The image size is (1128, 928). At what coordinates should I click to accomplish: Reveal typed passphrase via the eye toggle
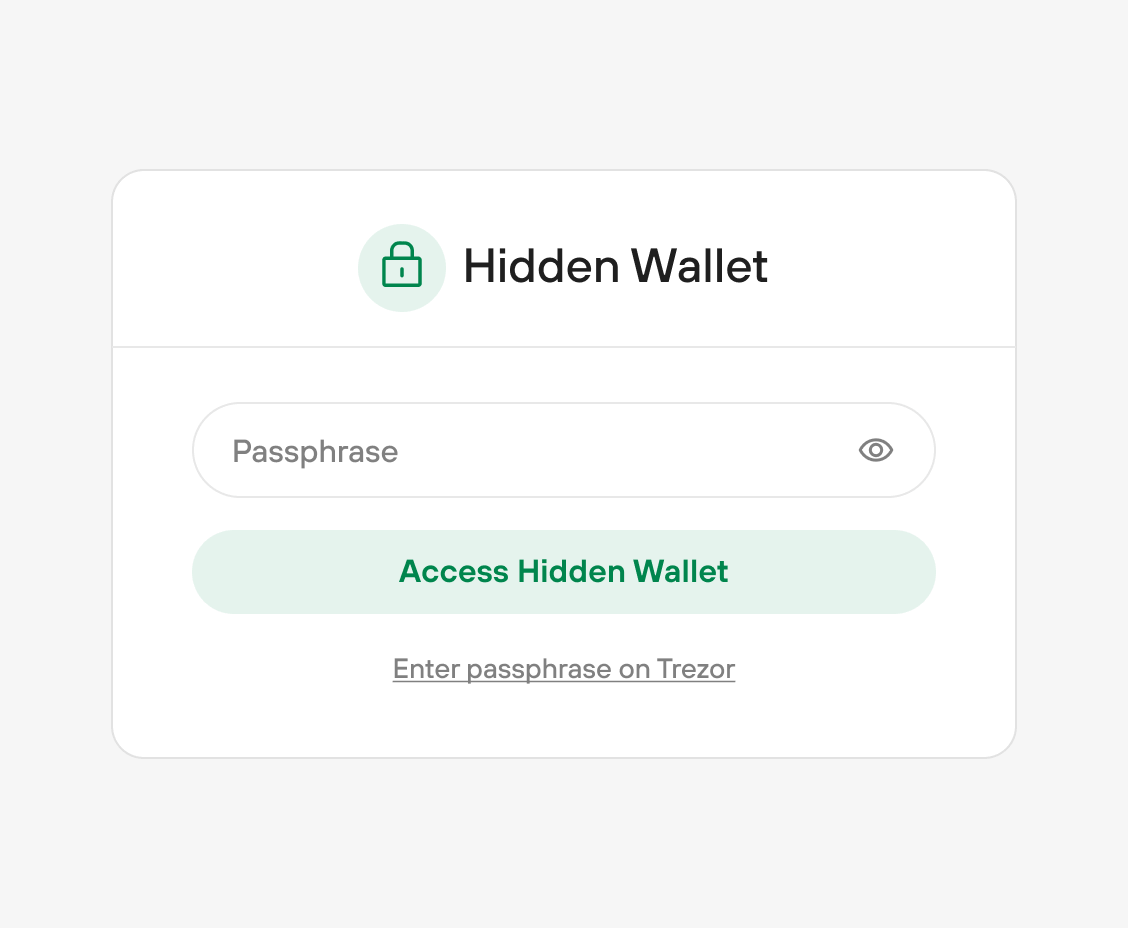[875, 450]
